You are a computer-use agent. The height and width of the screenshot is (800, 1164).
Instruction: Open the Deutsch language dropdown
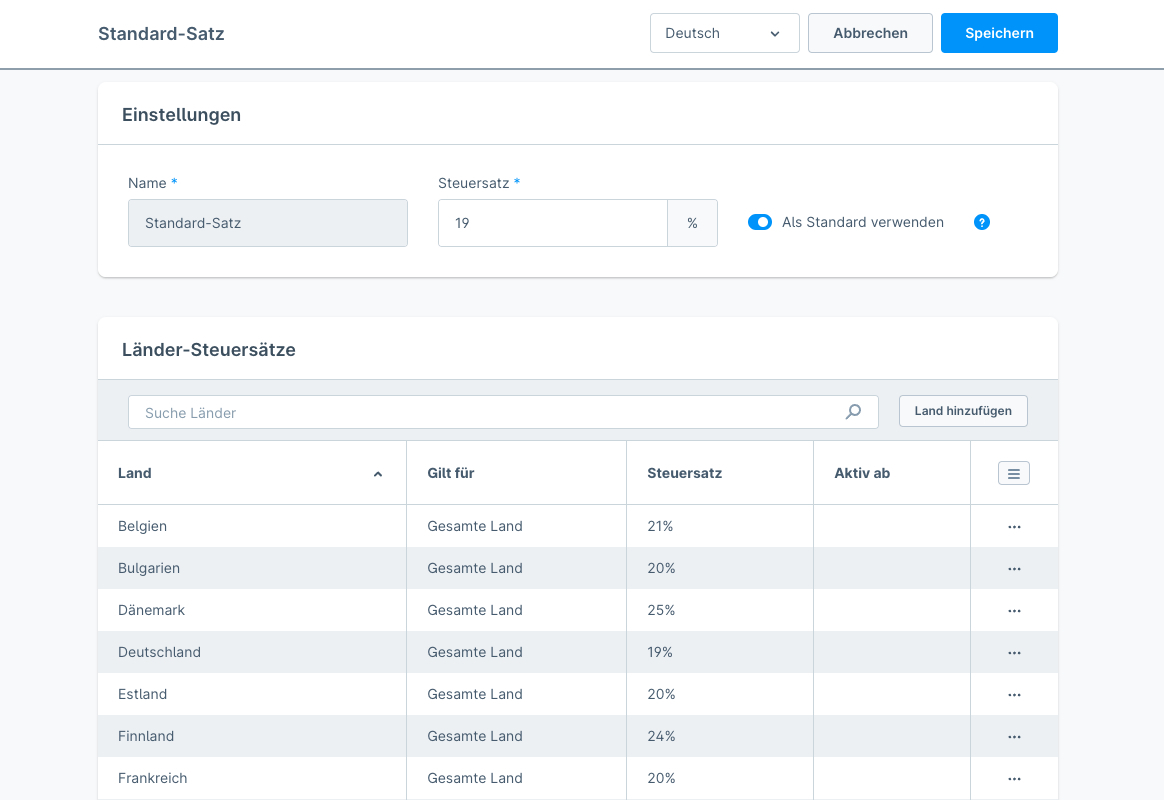click(x=724, y=33)
